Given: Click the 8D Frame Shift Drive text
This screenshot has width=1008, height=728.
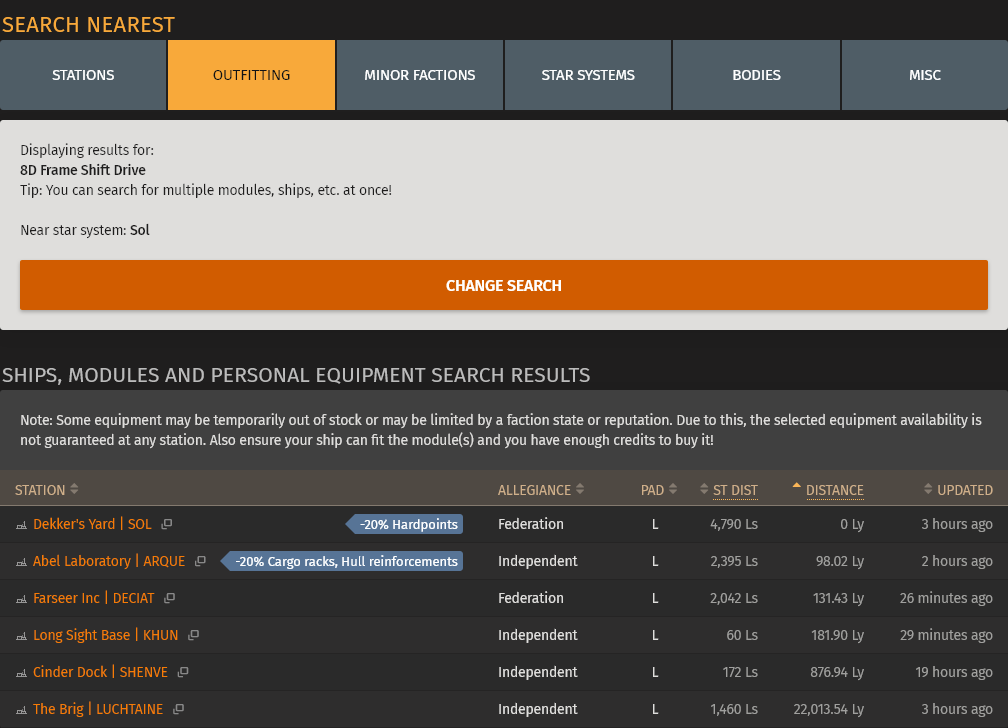Looking at the screenshot, I should point(83,170).
